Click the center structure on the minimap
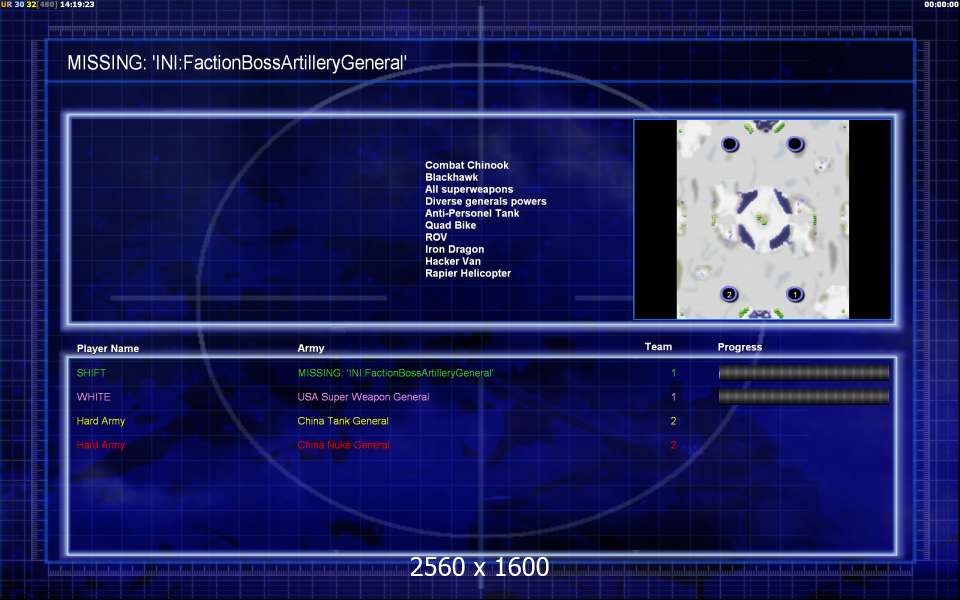960x600 pixels. pos(762,218)
